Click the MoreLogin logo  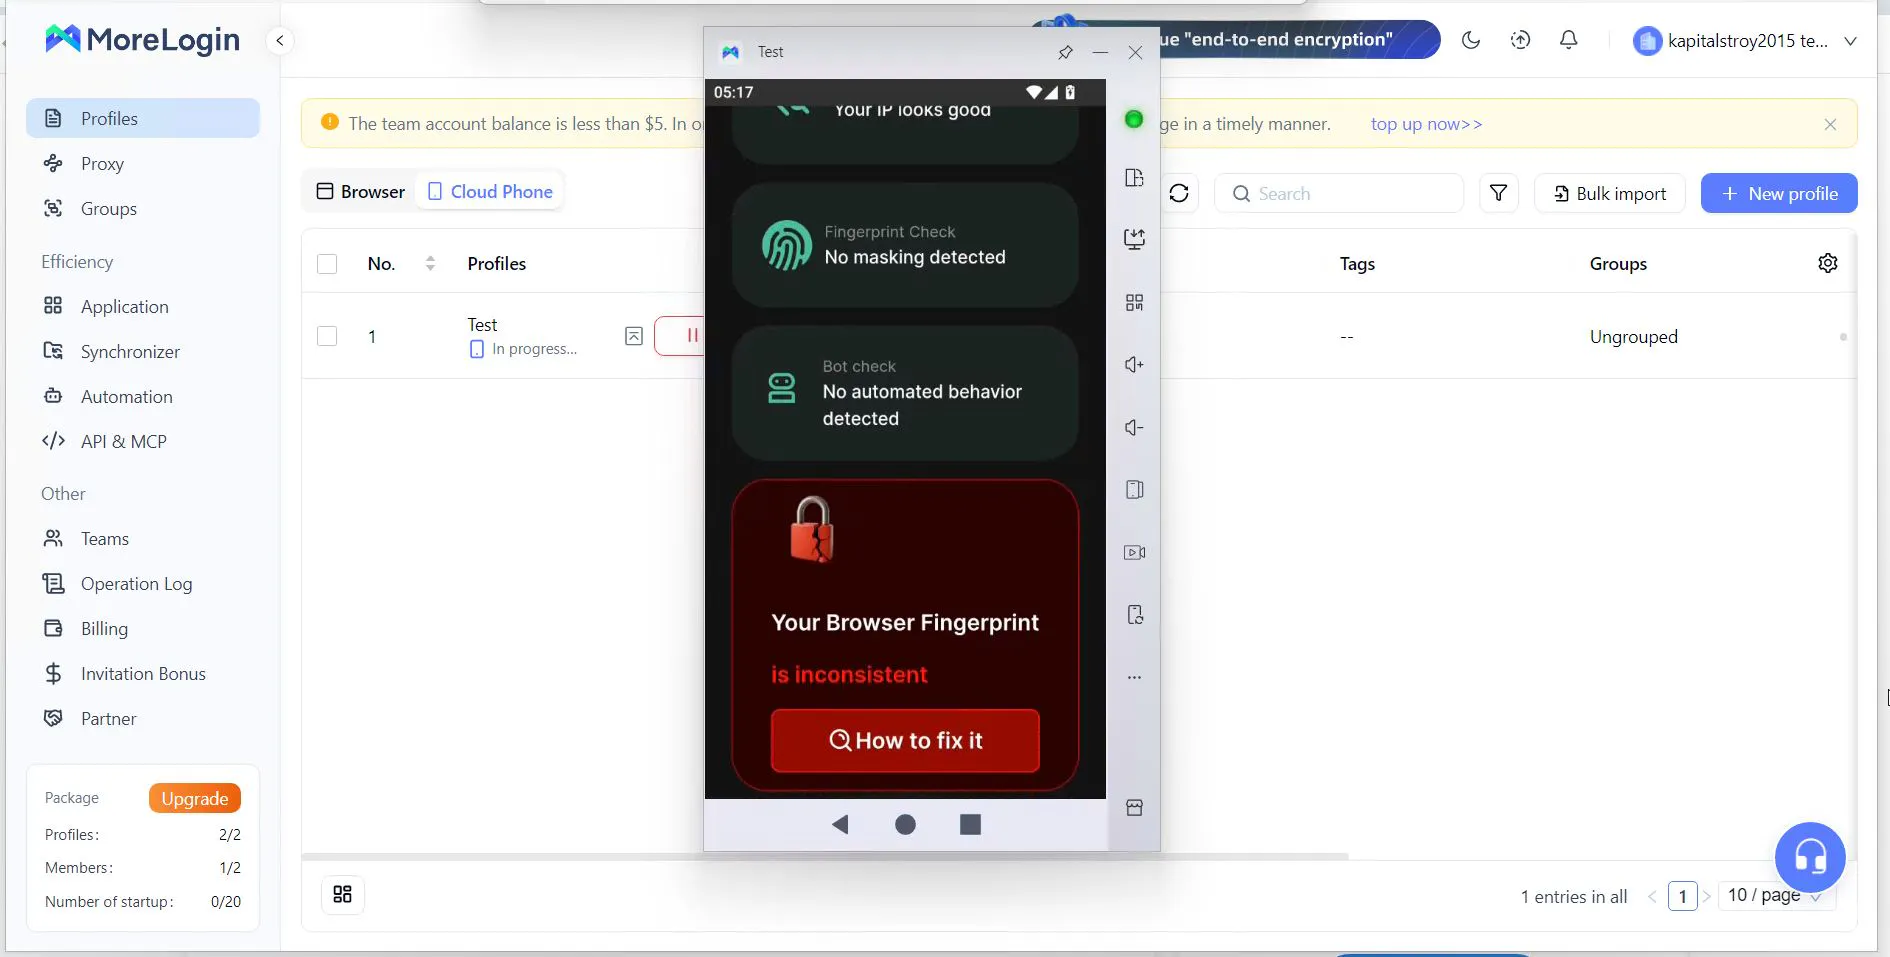coord(143,39)
